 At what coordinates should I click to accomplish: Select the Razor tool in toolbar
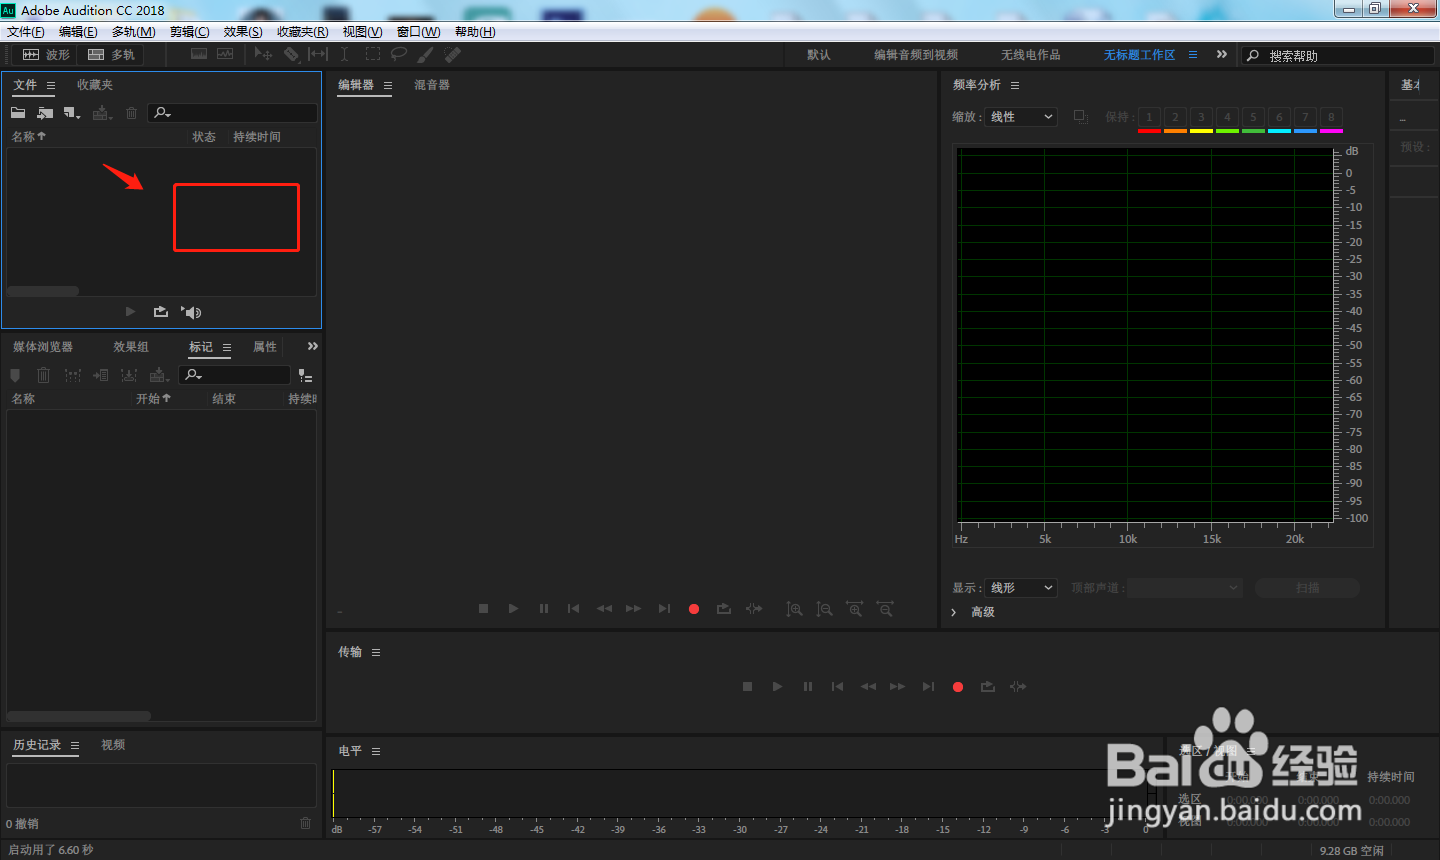tap(291, 54)
